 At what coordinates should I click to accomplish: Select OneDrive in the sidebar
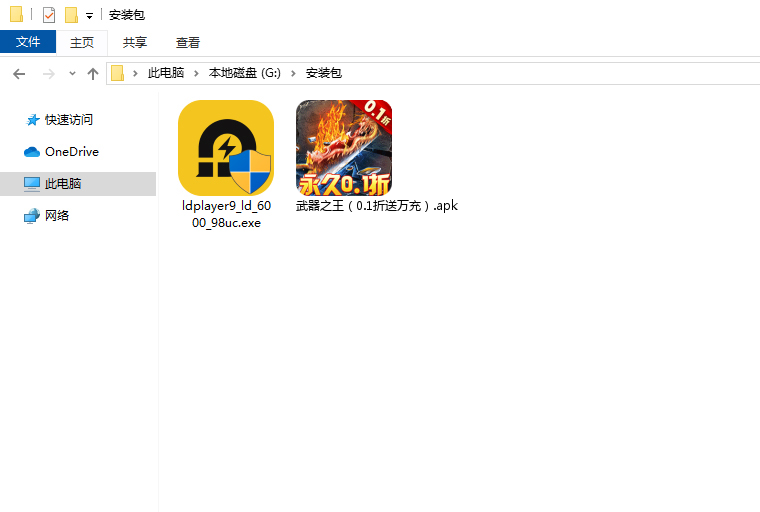pos(71,152)
